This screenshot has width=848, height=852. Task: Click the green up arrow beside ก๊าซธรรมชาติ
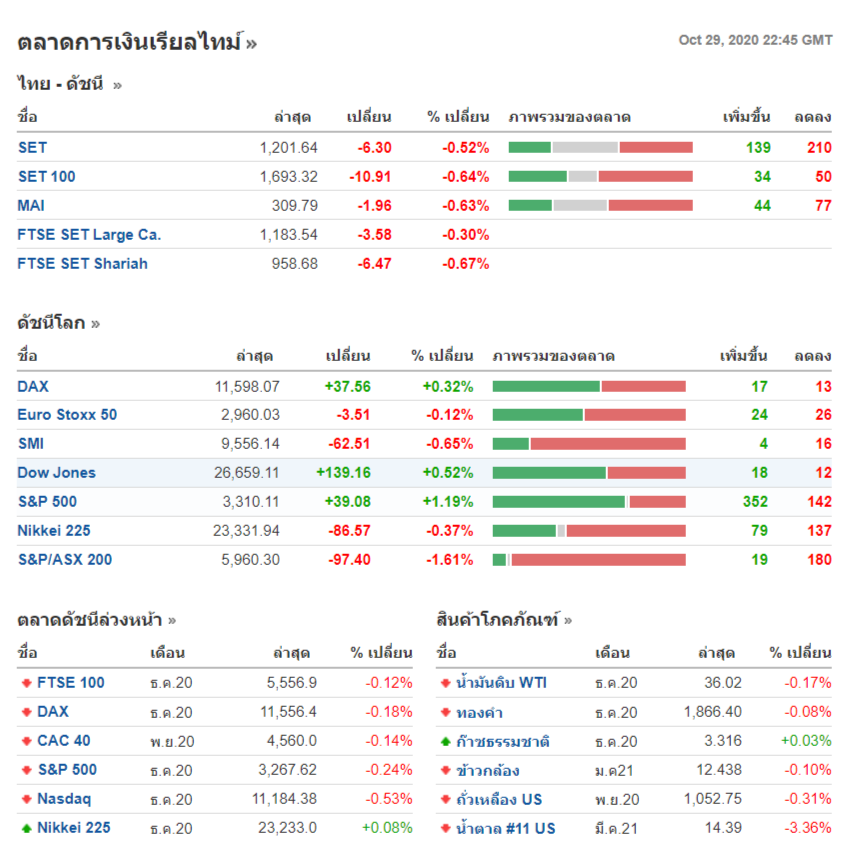445,742
